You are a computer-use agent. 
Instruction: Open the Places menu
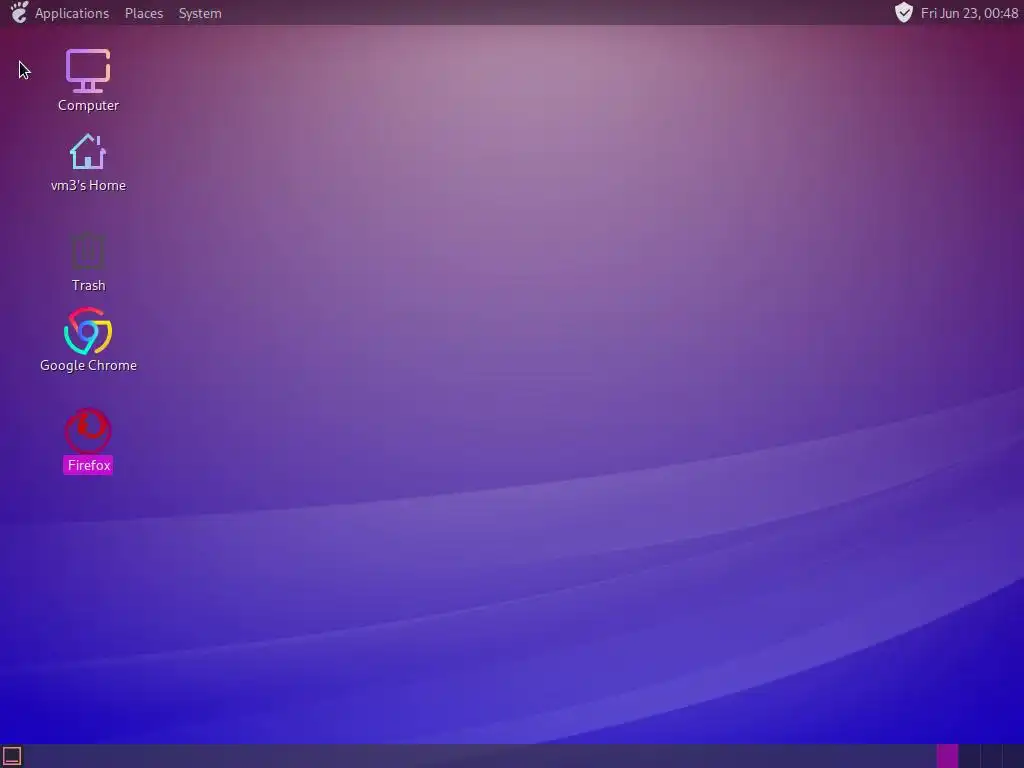pos(144,13)
